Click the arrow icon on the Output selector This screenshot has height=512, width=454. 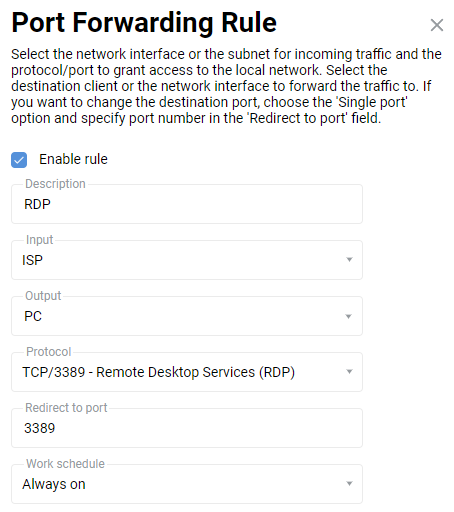348,316
